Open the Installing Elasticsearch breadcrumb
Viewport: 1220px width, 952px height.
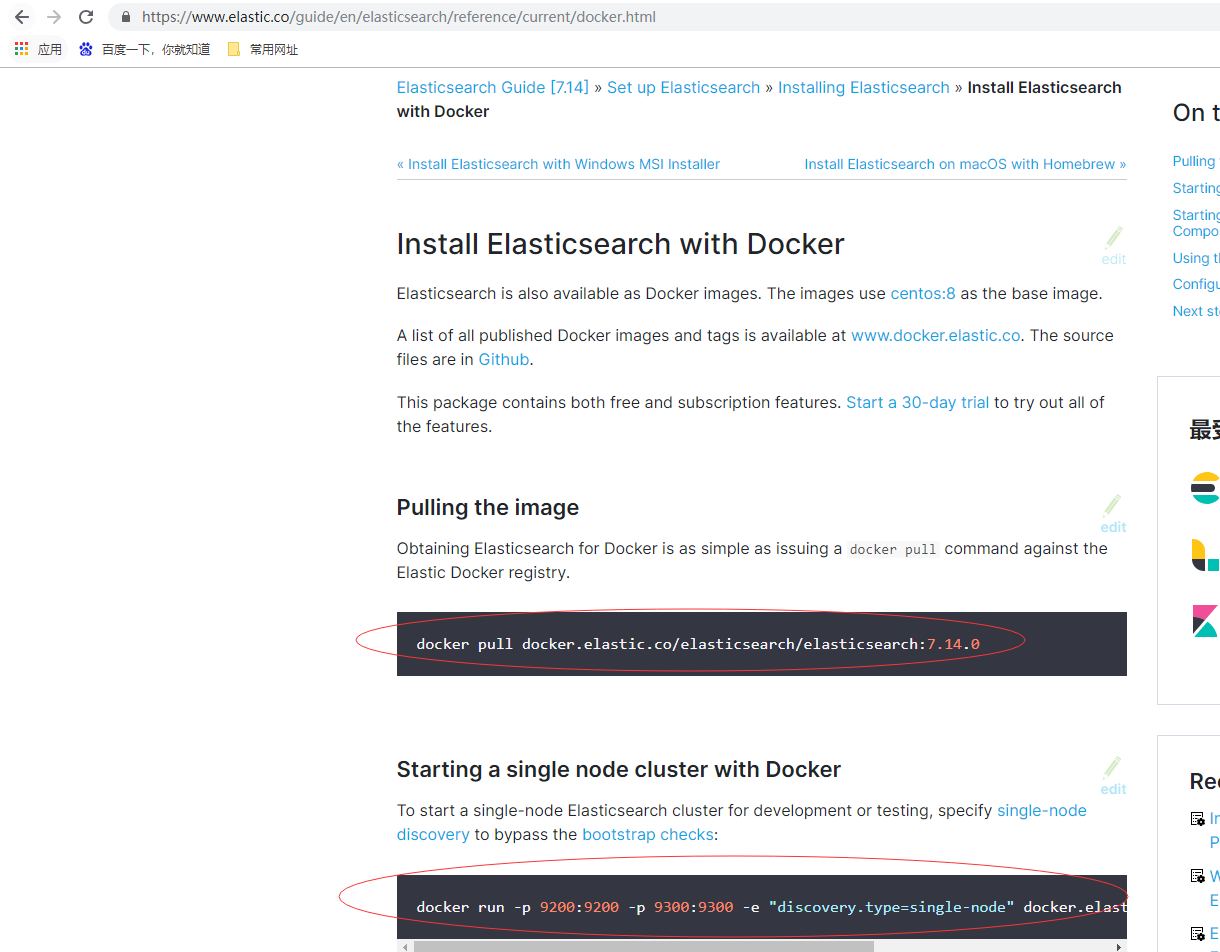864,87
